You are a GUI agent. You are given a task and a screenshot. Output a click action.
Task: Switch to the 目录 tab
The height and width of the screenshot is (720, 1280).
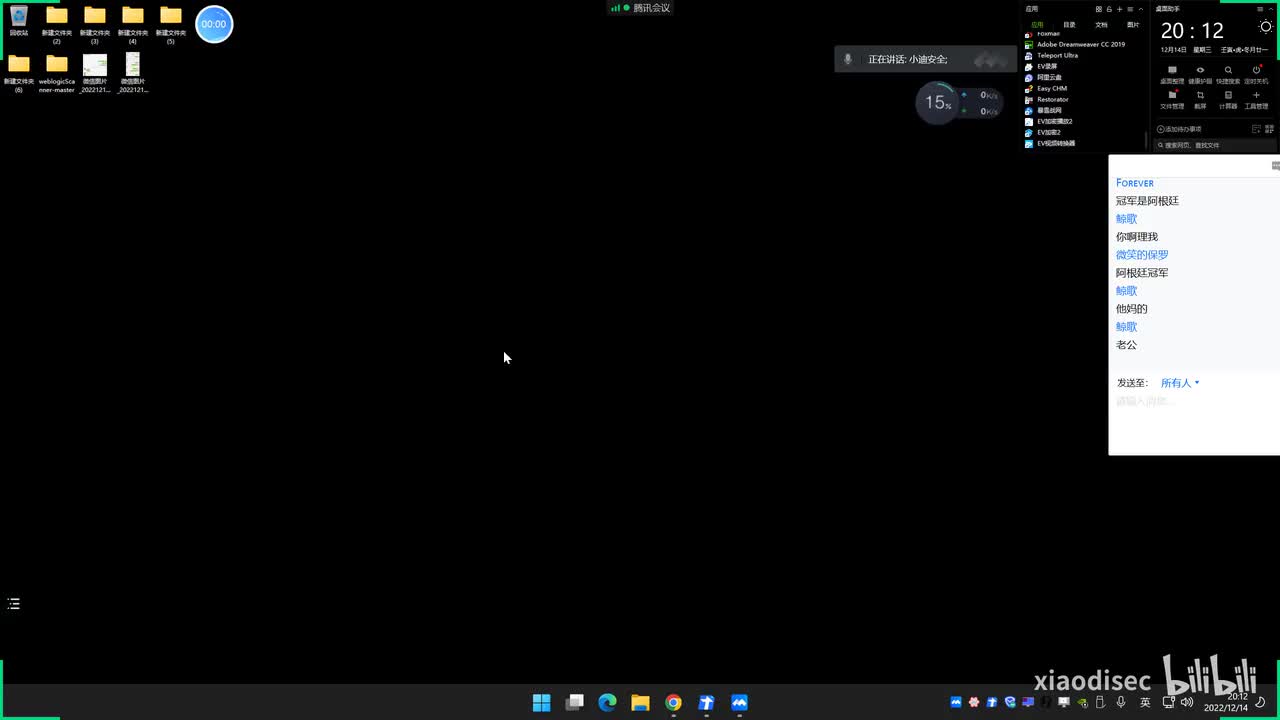click(x=1069, y=25)
